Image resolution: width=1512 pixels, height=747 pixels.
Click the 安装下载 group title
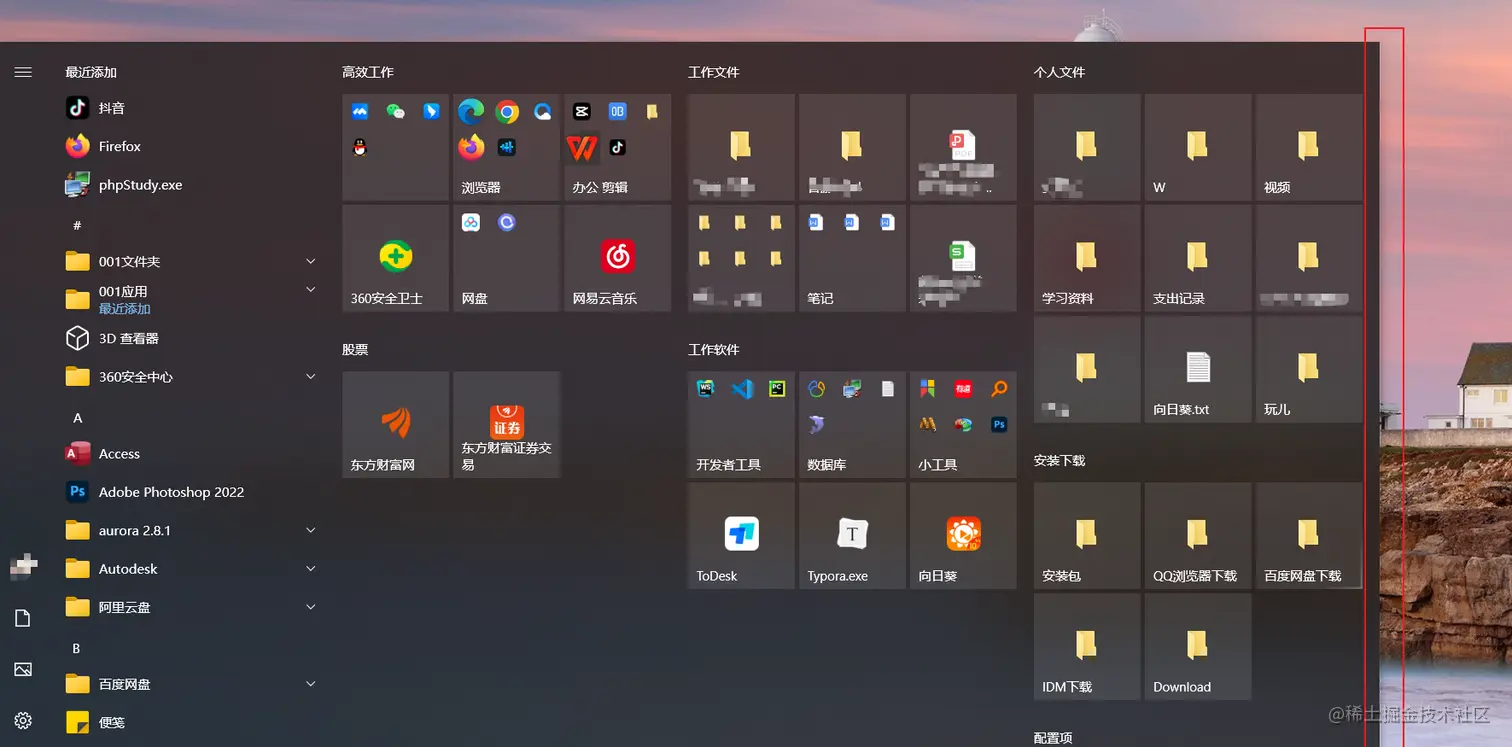[x=1060, y=461]
